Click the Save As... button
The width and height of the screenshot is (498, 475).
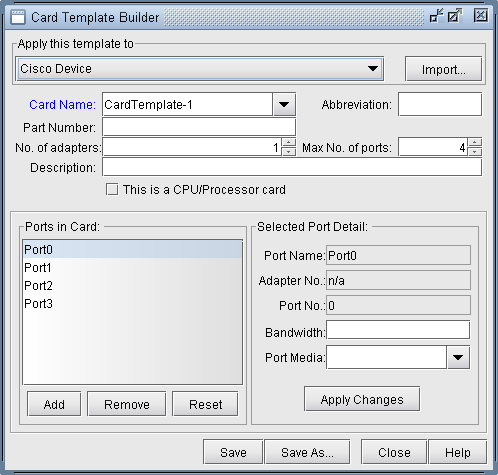[307, 452]
